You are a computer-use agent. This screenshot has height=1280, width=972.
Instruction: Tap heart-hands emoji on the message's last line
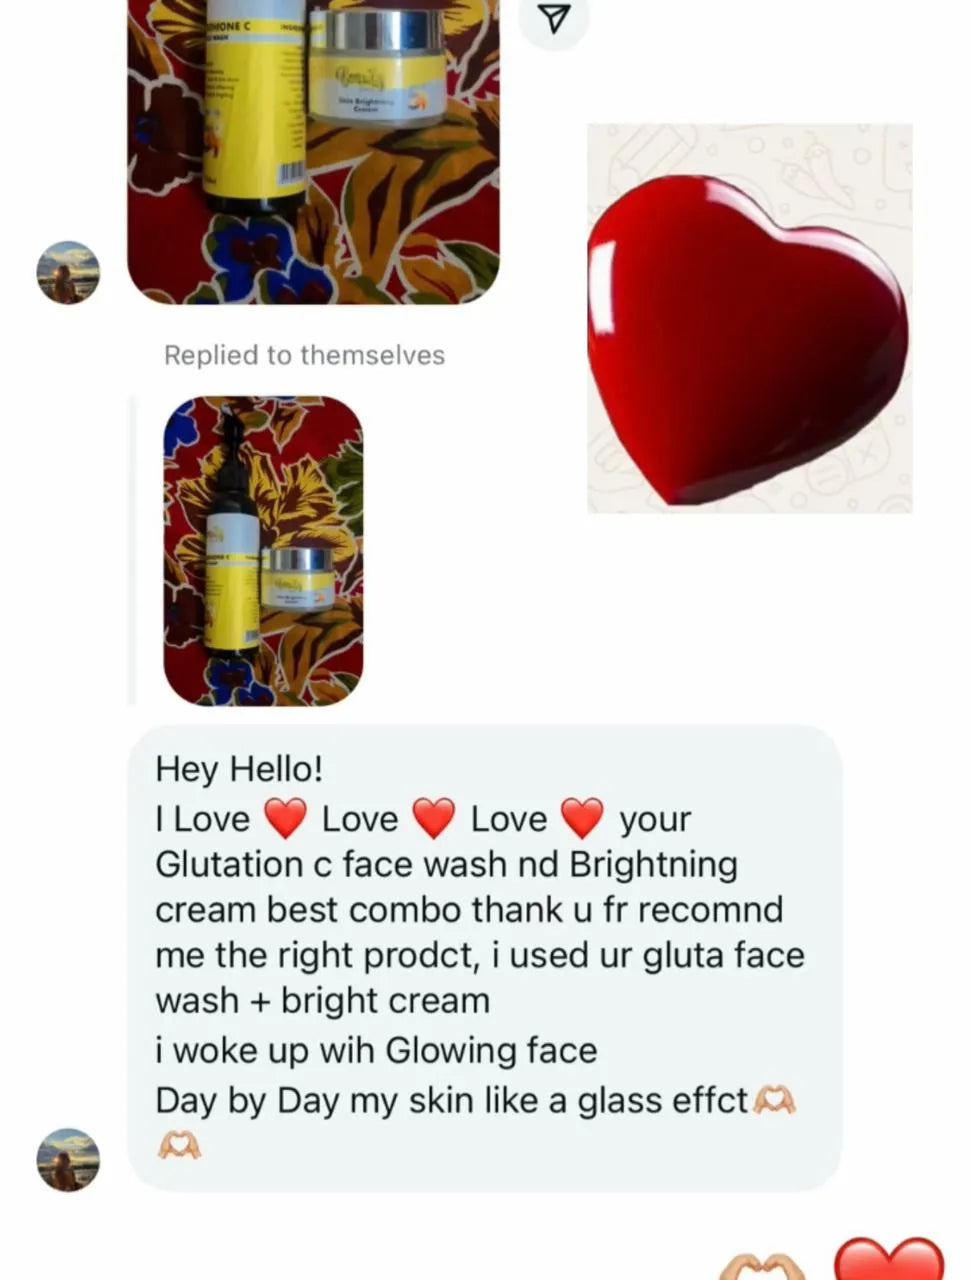(180, 1144)
